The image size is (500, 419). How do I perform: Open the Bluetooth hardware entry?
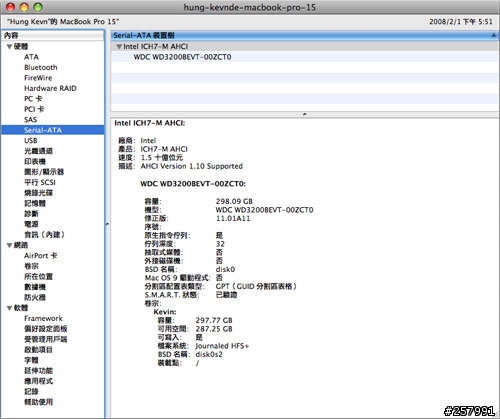click(41, 67)
